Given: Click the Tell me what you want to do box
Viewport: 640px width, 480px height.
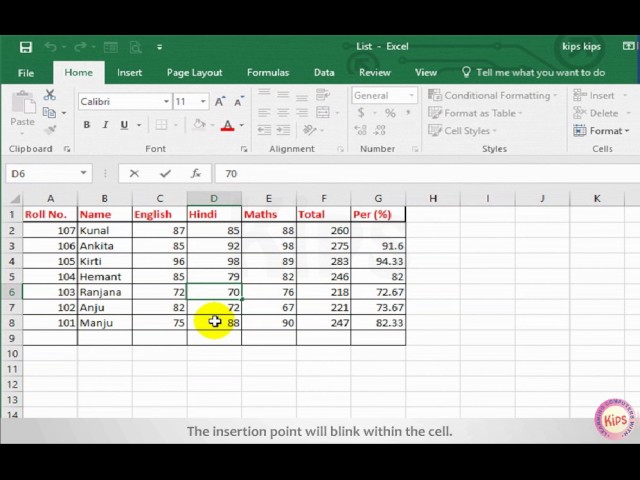Looking at the screenshot, I should 533,73.
